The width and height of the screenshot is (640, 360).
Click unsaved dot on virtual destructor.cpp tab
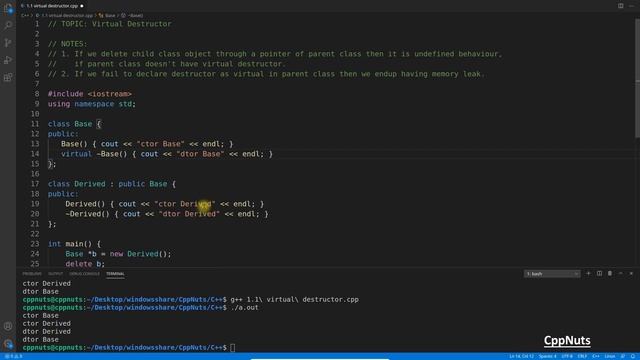82,6
